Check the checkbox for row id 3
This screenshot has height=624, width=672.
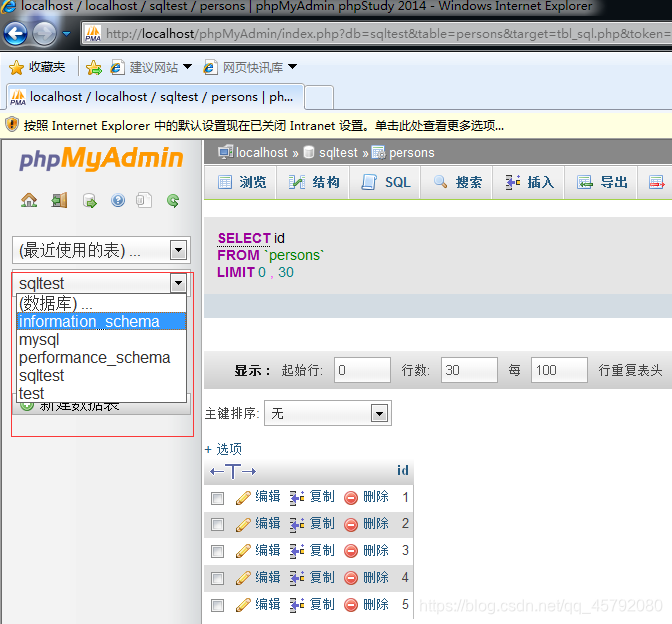click(x=217, y=551)
